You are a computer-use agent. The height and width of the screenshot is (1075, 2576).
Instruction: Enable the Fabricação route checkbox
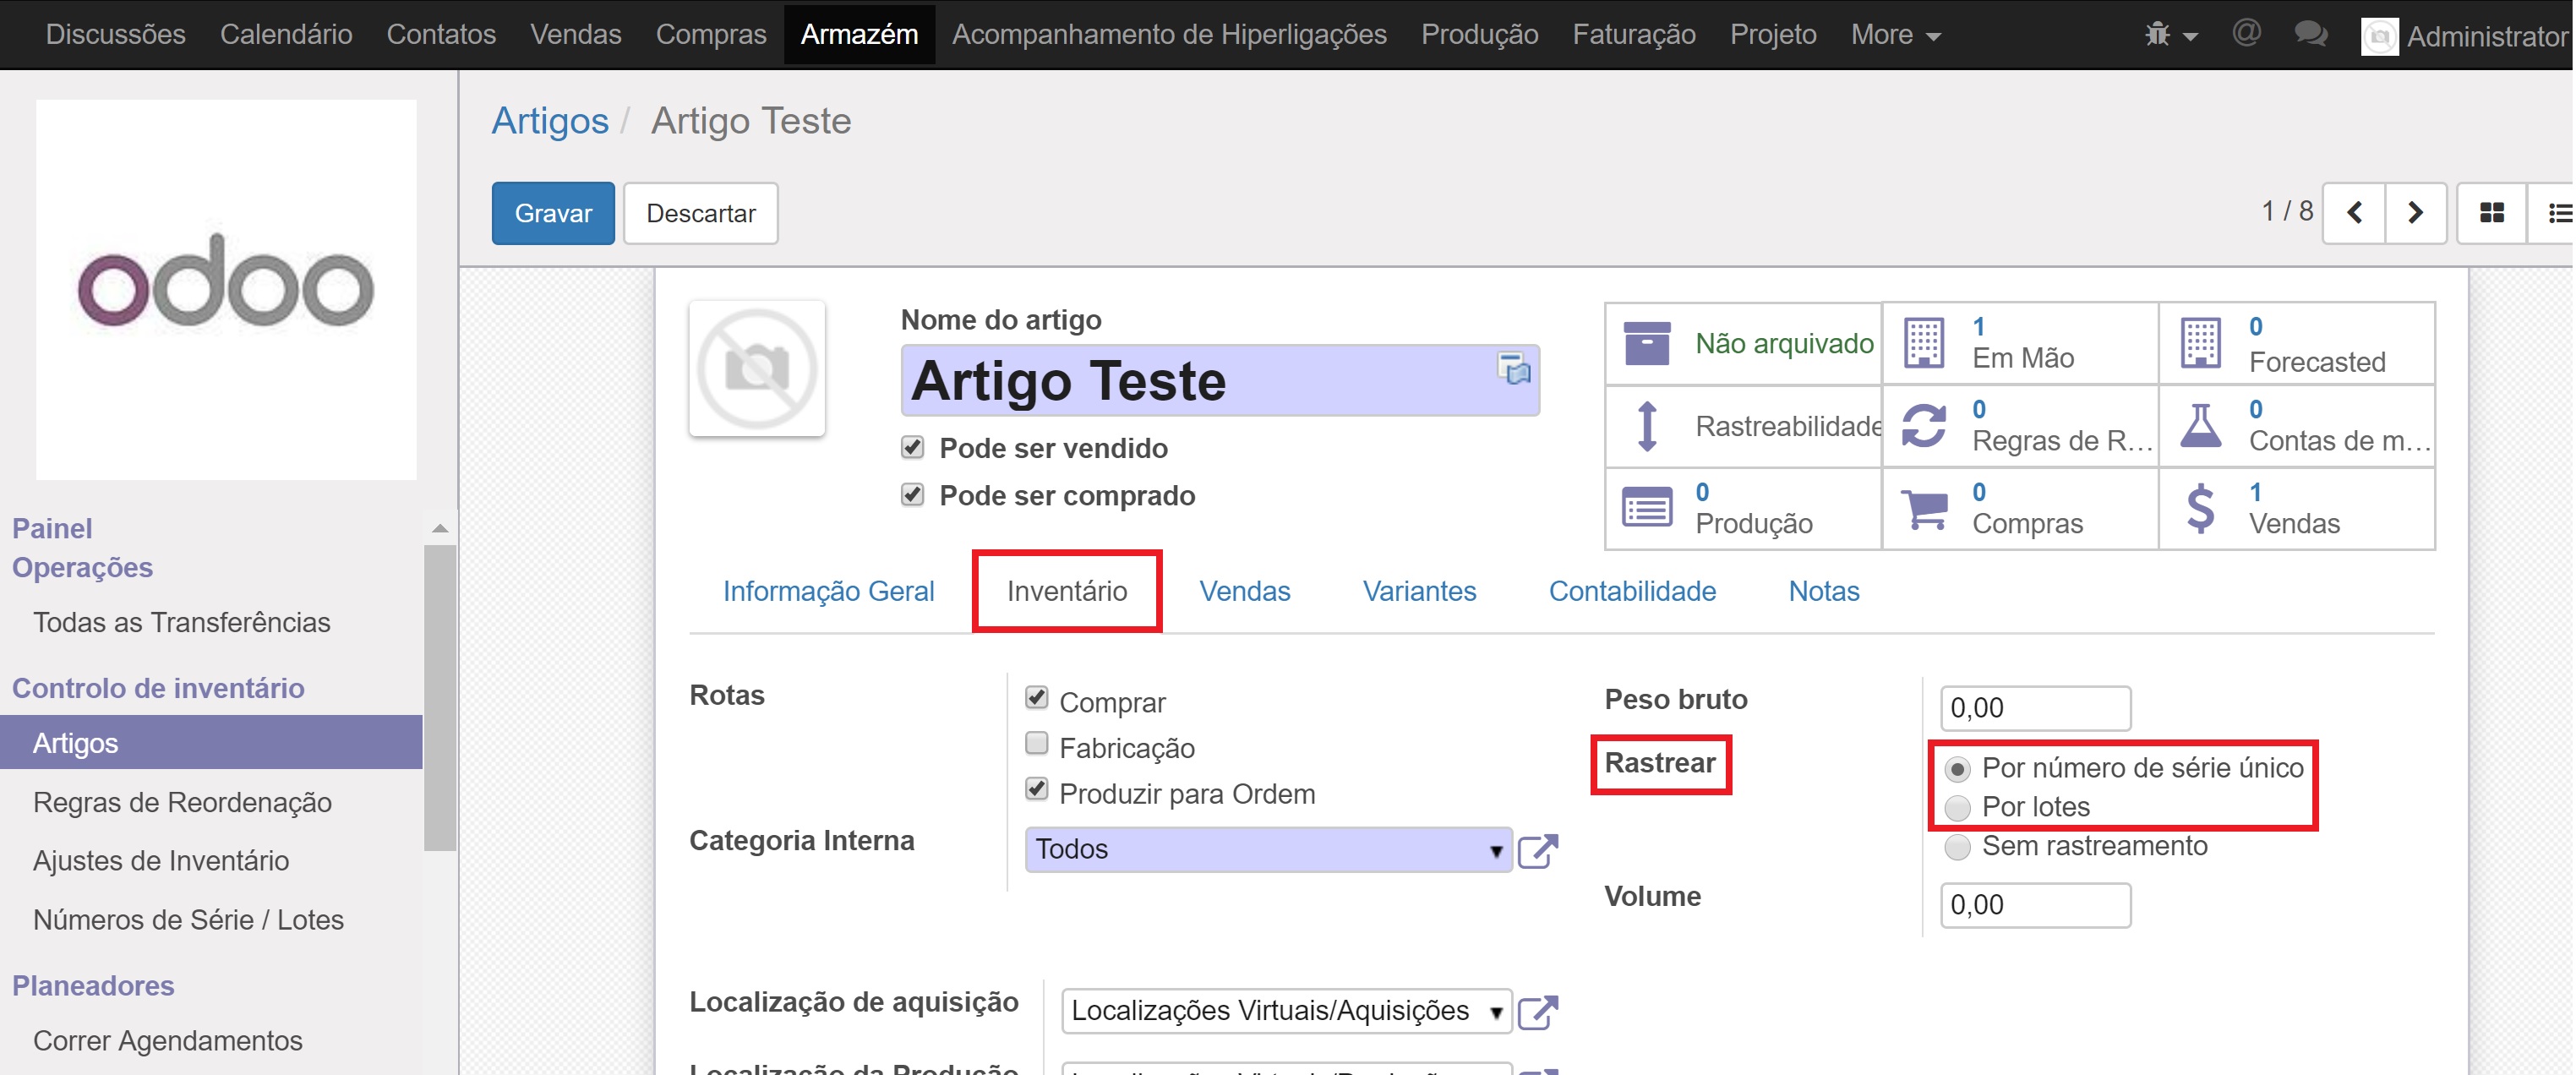(x=1037, y=744)
